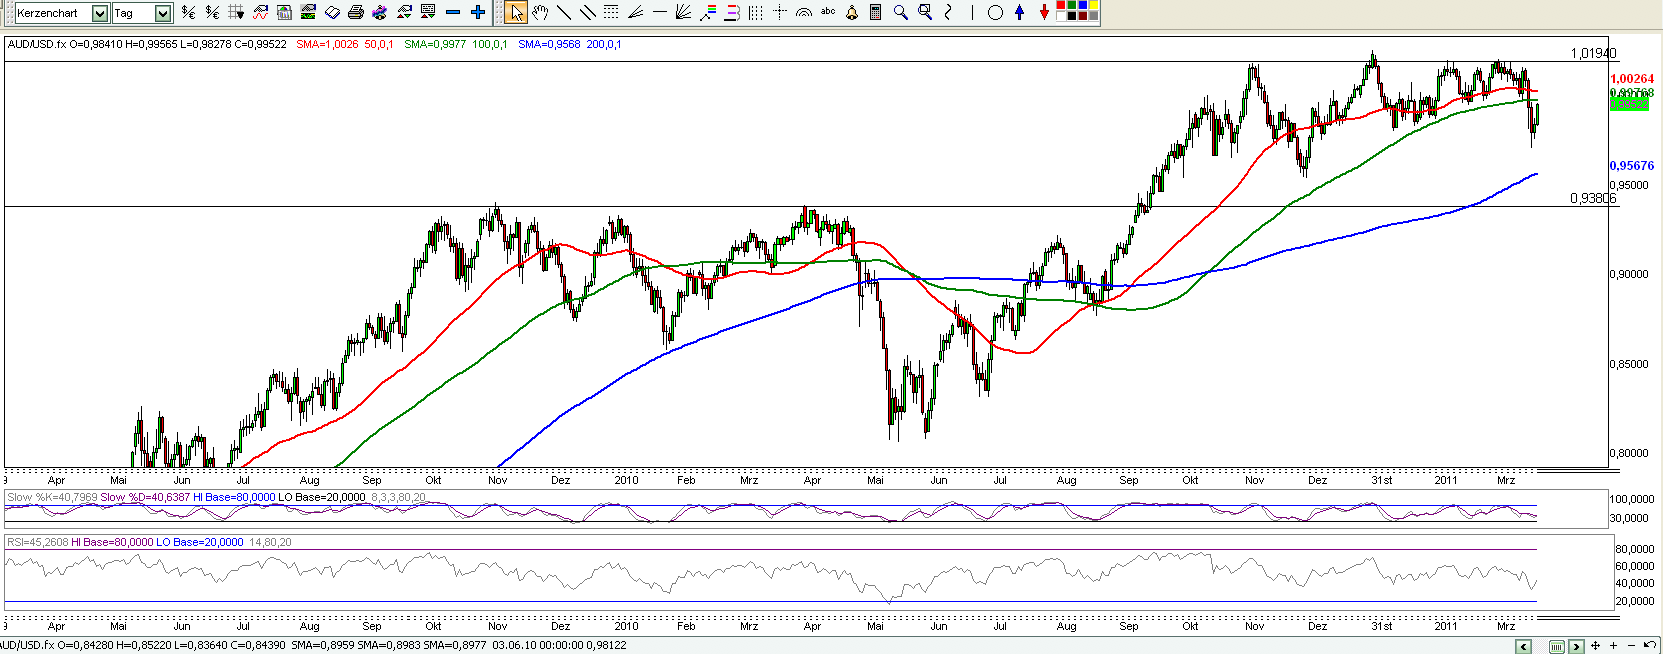The height and width of the screenshot is (654, 1663).
Task: Place a blue up arrow marker
Action: click(x=1019, y=12)
